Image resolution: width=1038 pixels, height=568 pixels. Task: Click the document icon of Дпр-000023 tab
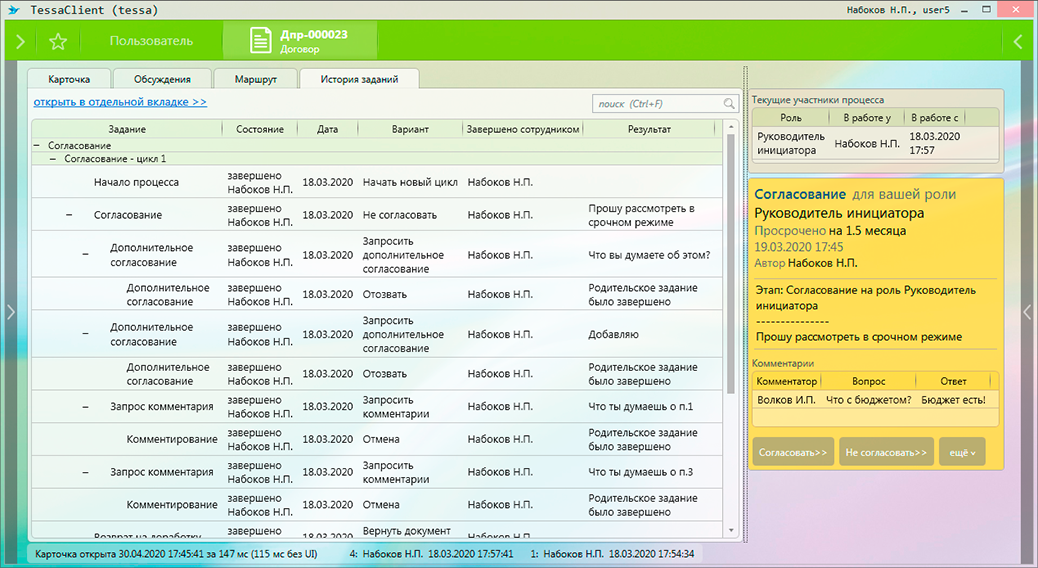(x=261, y=41)
